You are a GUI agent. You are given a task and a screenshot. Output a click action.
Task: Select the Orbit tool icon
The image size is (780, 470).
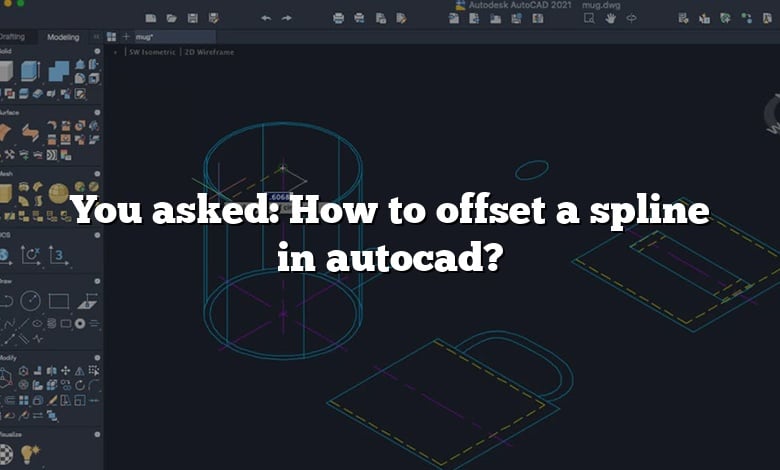631,18
